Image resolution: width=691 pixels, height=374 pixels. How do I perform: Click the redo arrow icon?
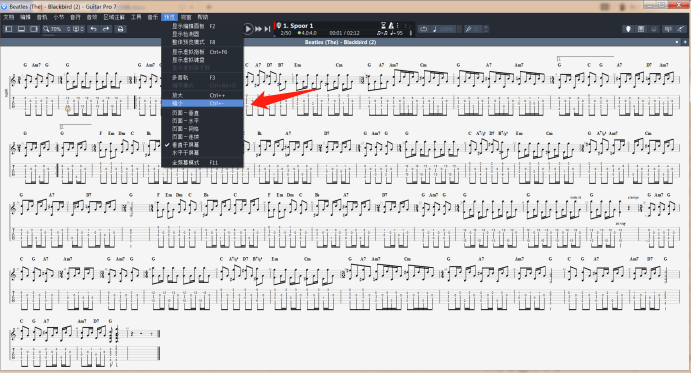point(106,29)
